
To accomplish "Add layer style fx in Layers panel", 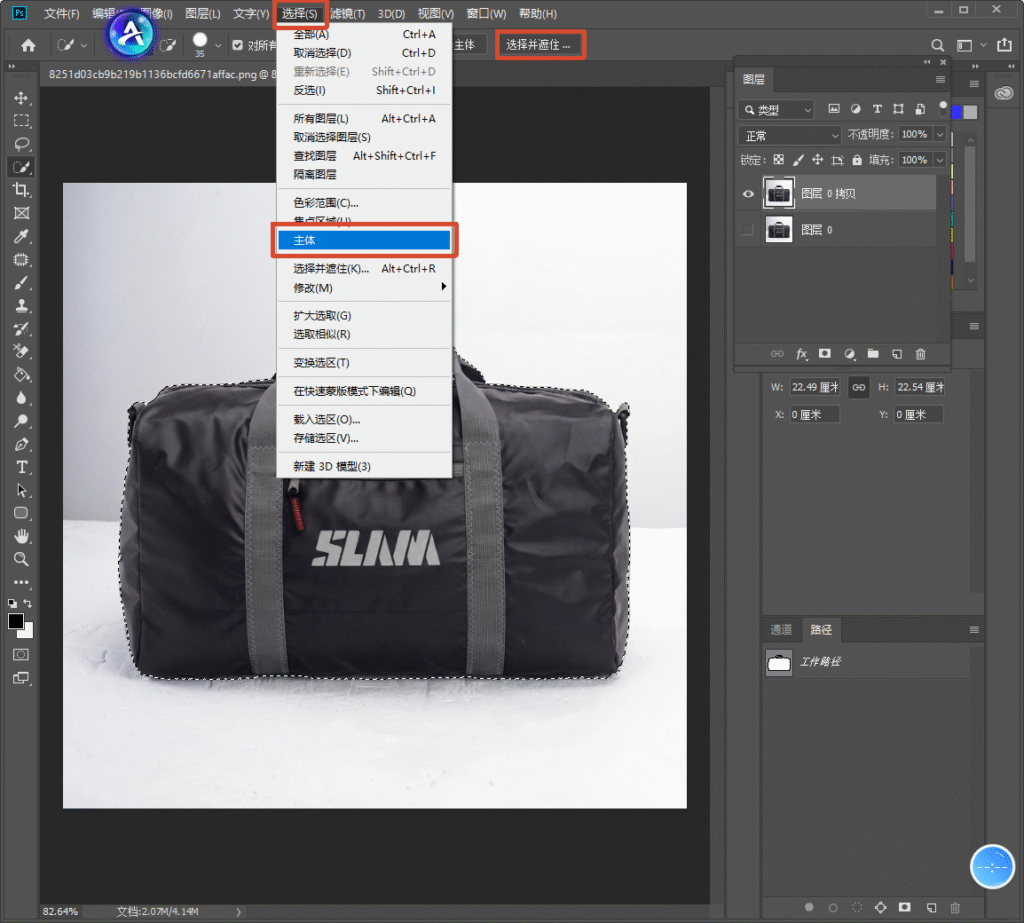I will (x=801, y=354).
